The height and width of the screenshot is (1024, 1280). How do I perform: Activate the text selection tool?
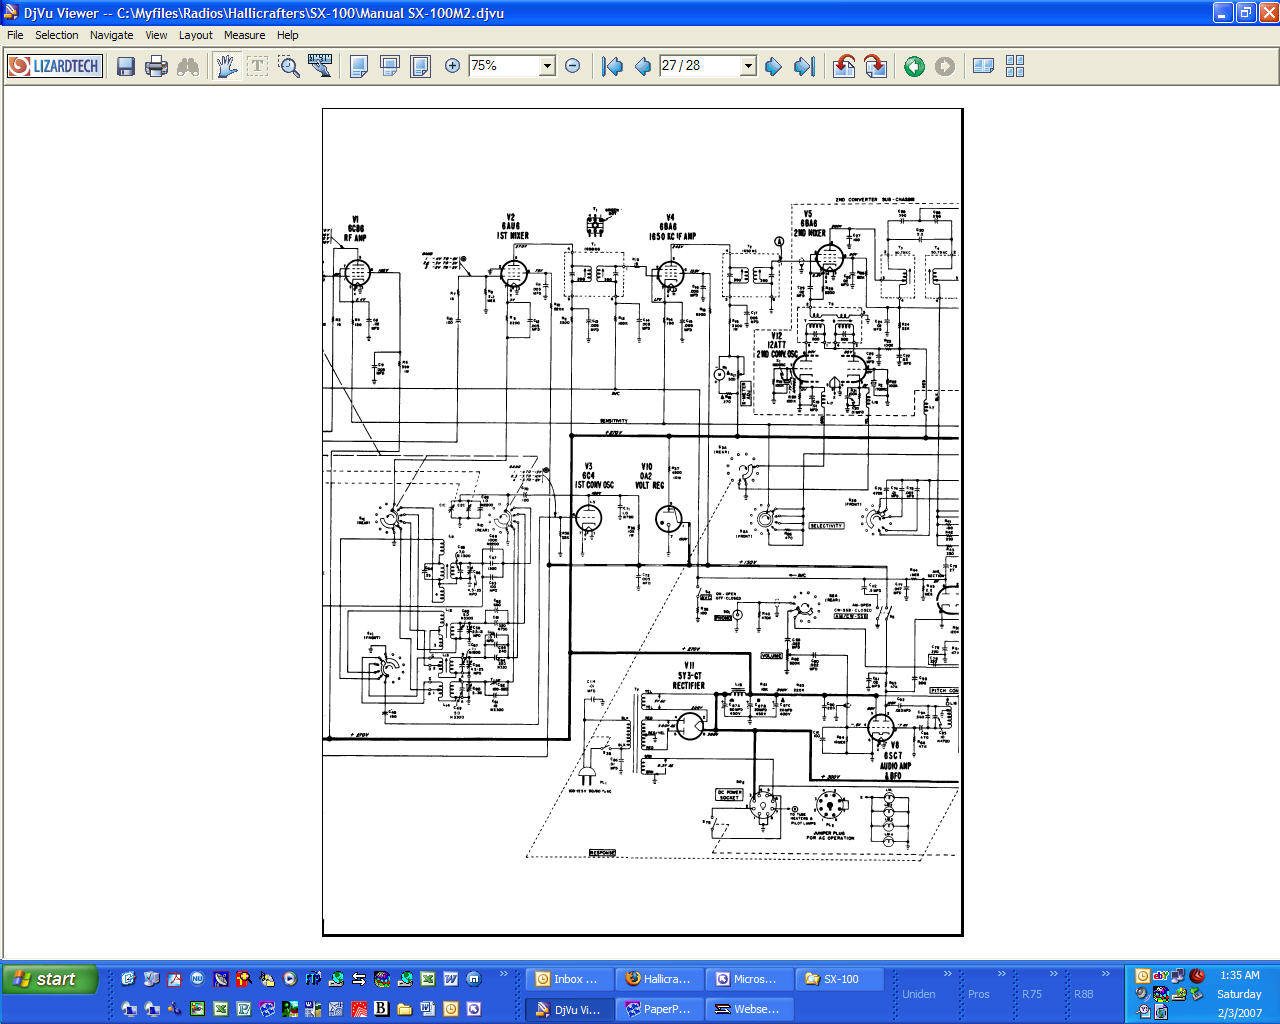point(257,66)
